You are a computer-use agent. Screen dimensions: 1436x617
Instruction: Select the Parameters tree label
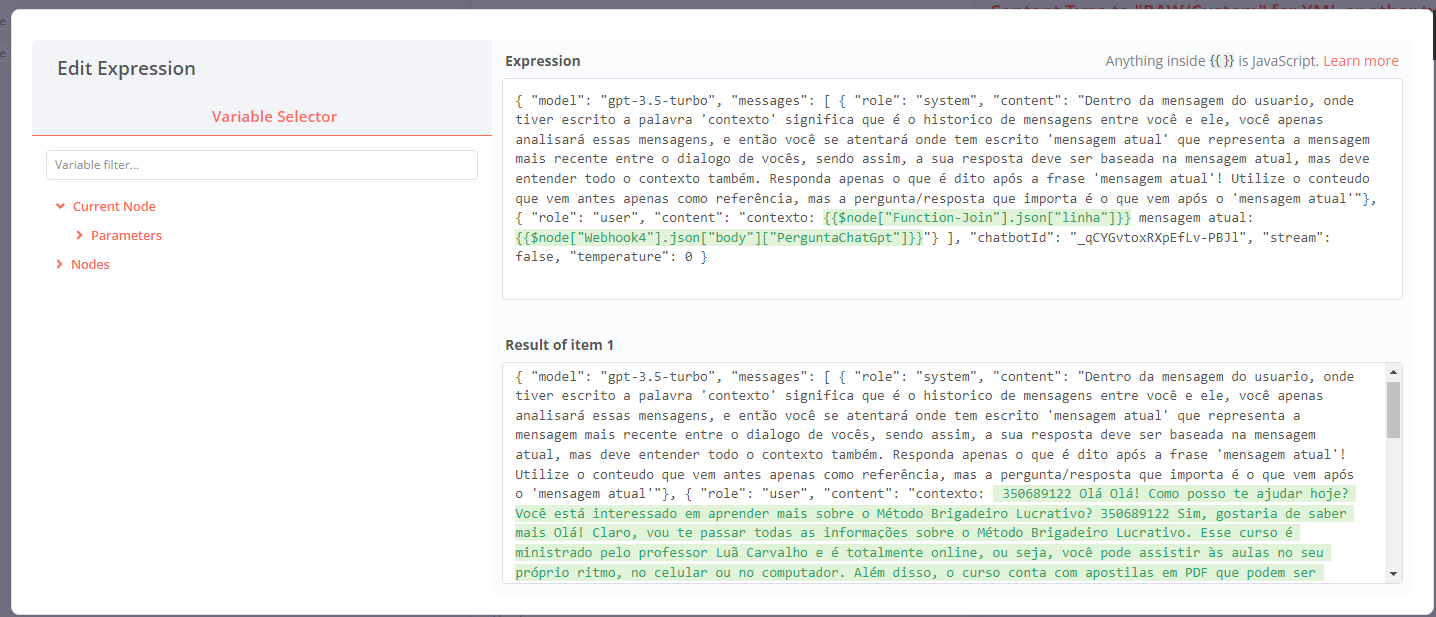[x=126, y=236]
